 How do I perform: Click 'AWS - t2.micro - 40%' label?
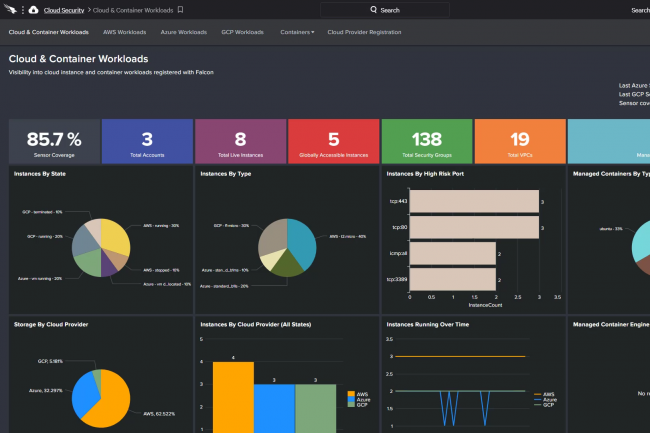coord(348,237)
